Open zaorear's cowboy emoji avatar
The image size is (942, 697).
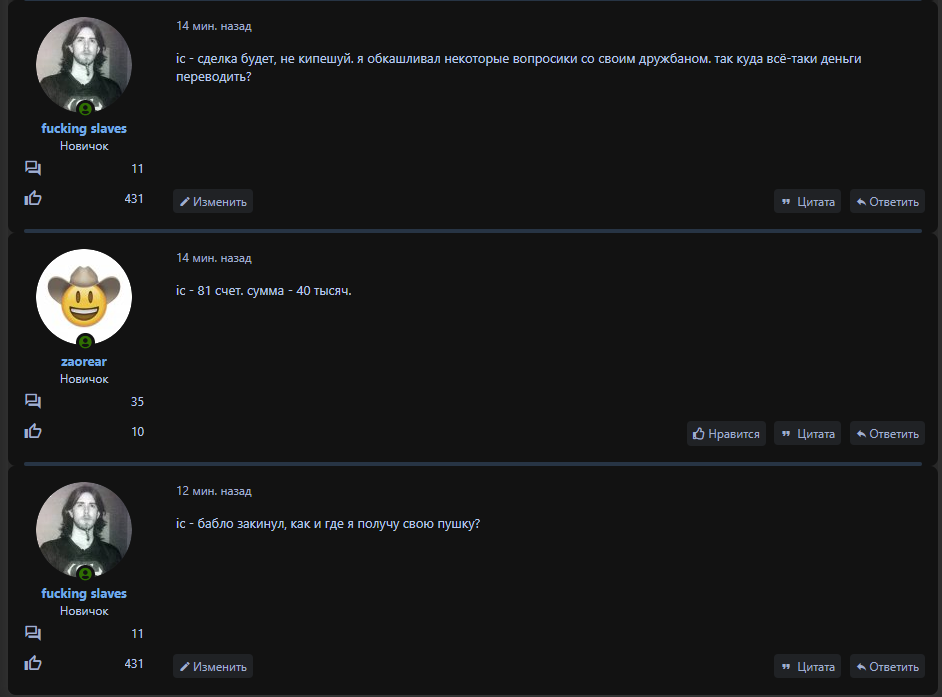pos(84,295)
